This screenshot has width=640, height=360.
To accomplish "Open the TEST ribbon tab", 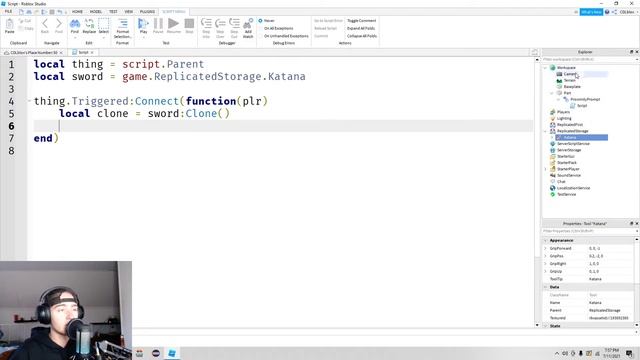I will pos(113,11).
